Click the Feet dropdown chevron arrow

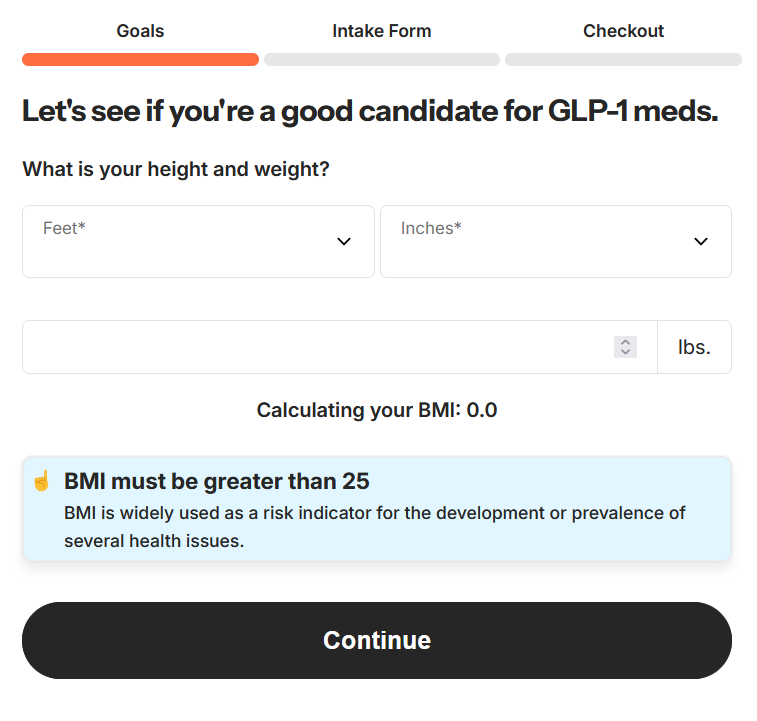(x=344, y=241)
